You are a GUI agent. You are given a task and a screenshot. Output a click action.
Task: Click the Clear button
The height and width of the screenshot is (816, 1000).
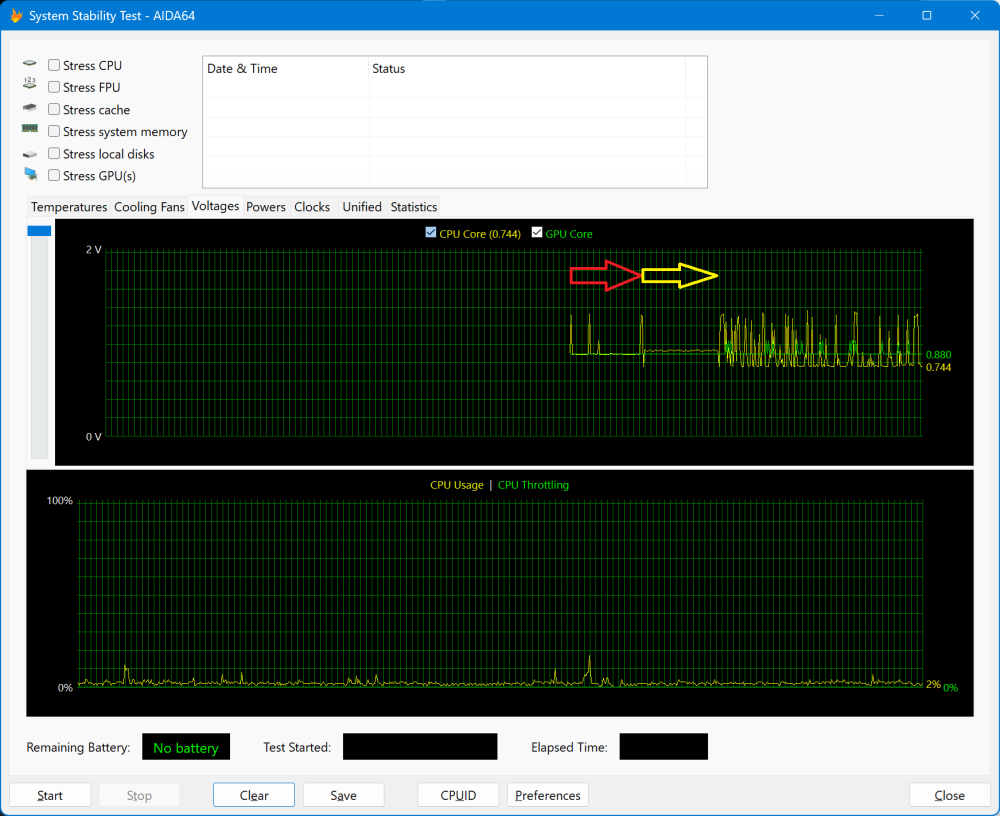coord(254,795)
